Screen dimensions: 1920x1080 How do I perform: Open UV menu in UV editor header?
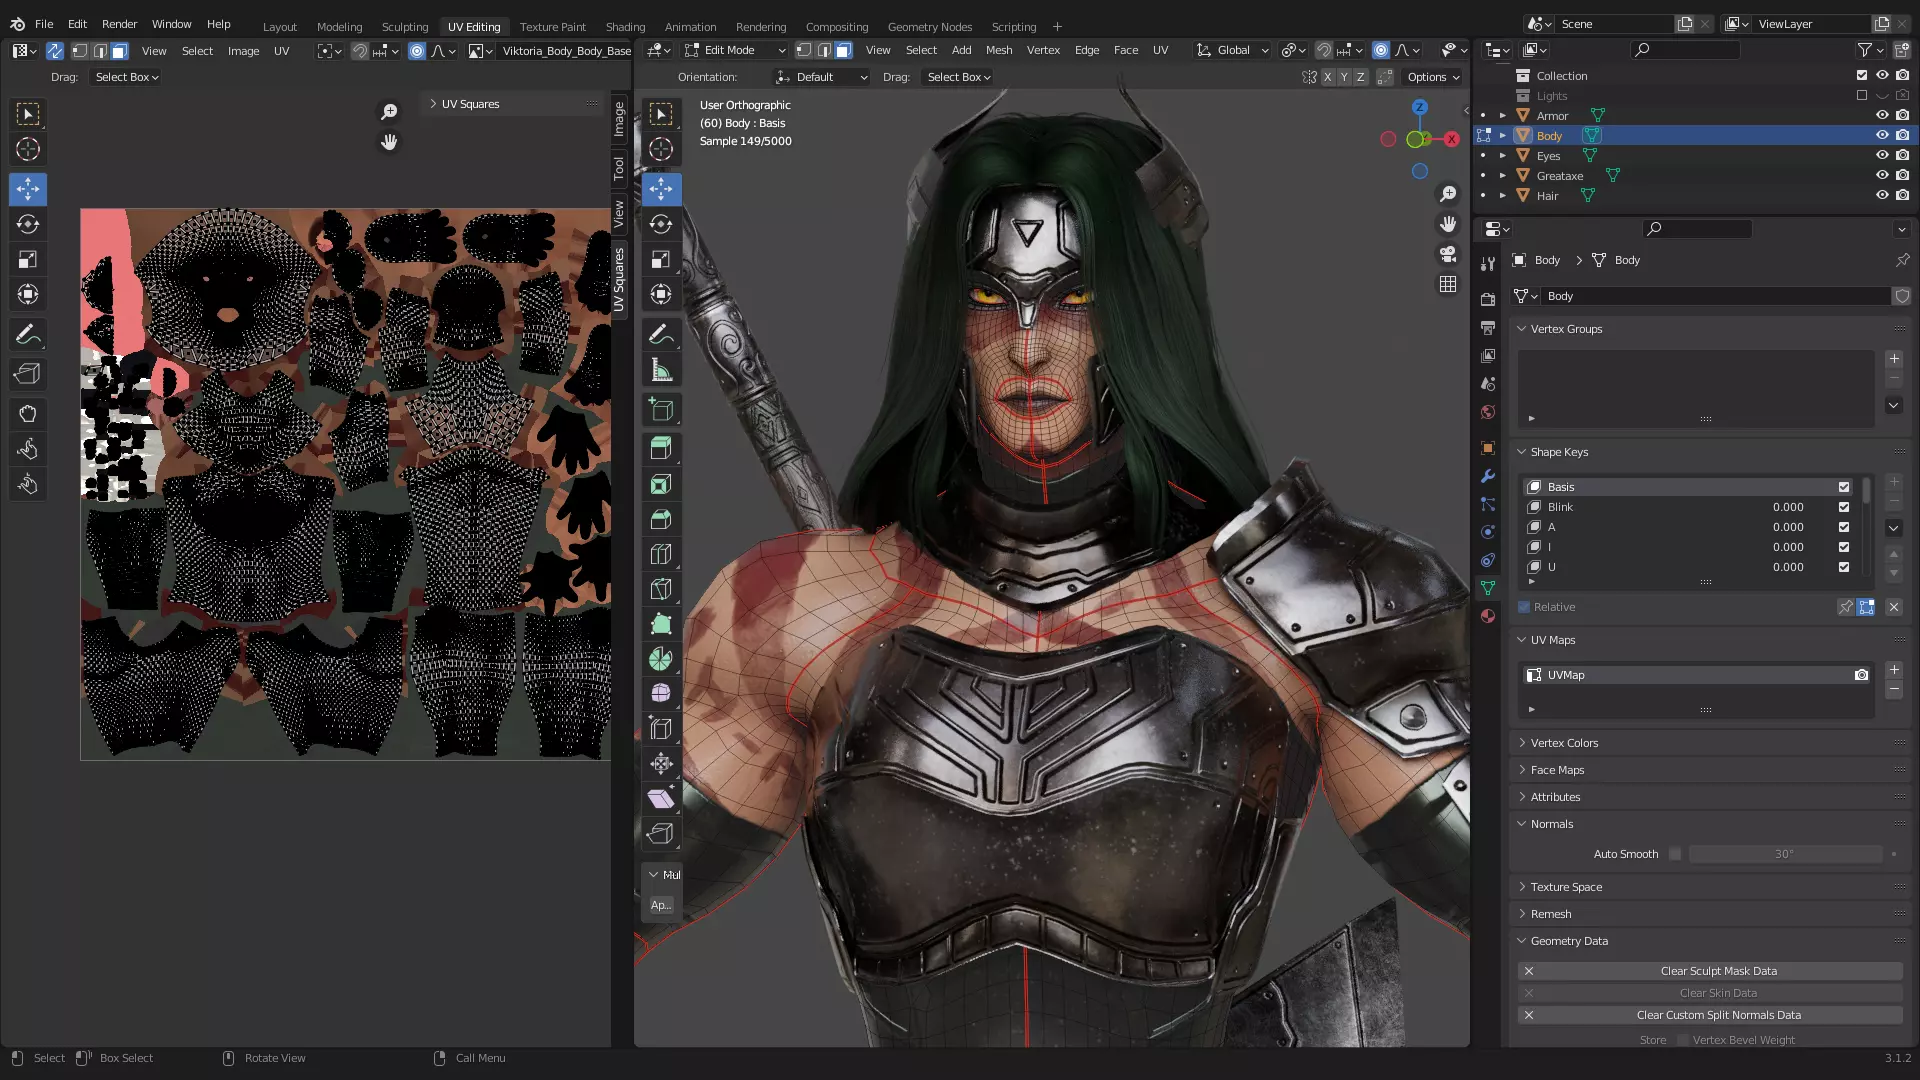pos(281,51)
